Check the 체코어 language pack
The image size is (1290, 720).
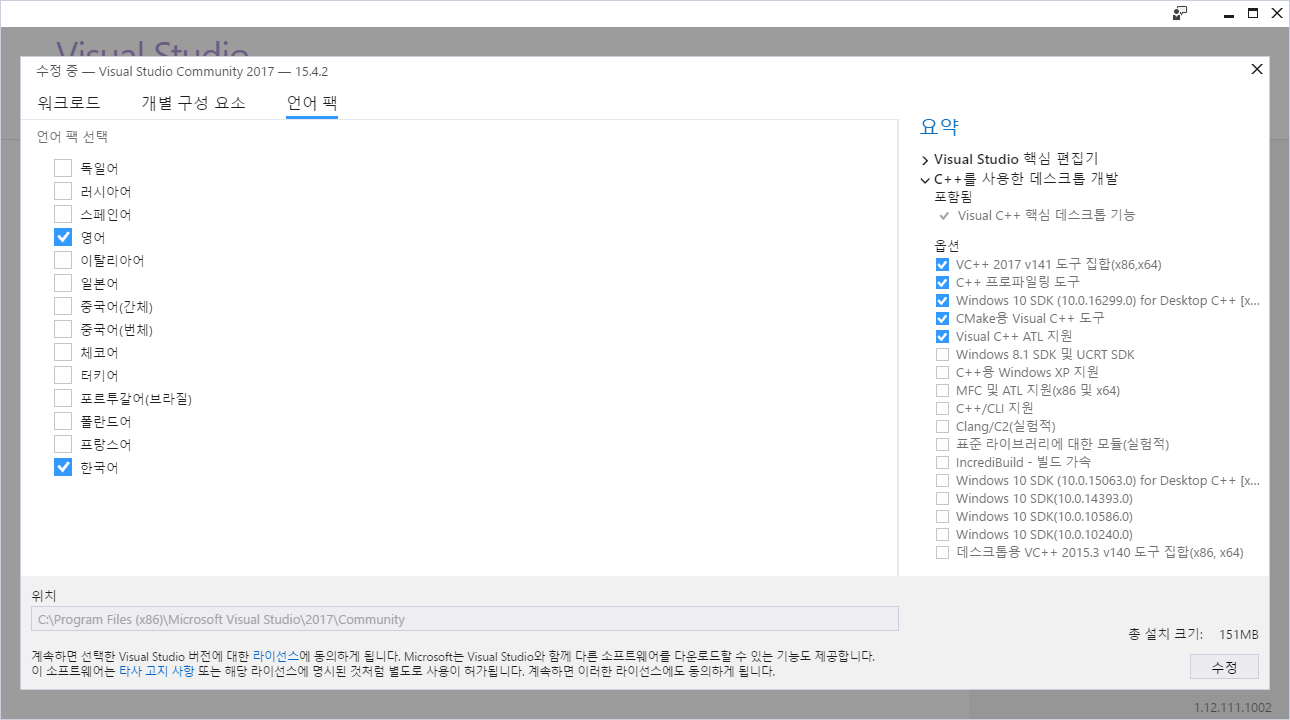(63, 352)
